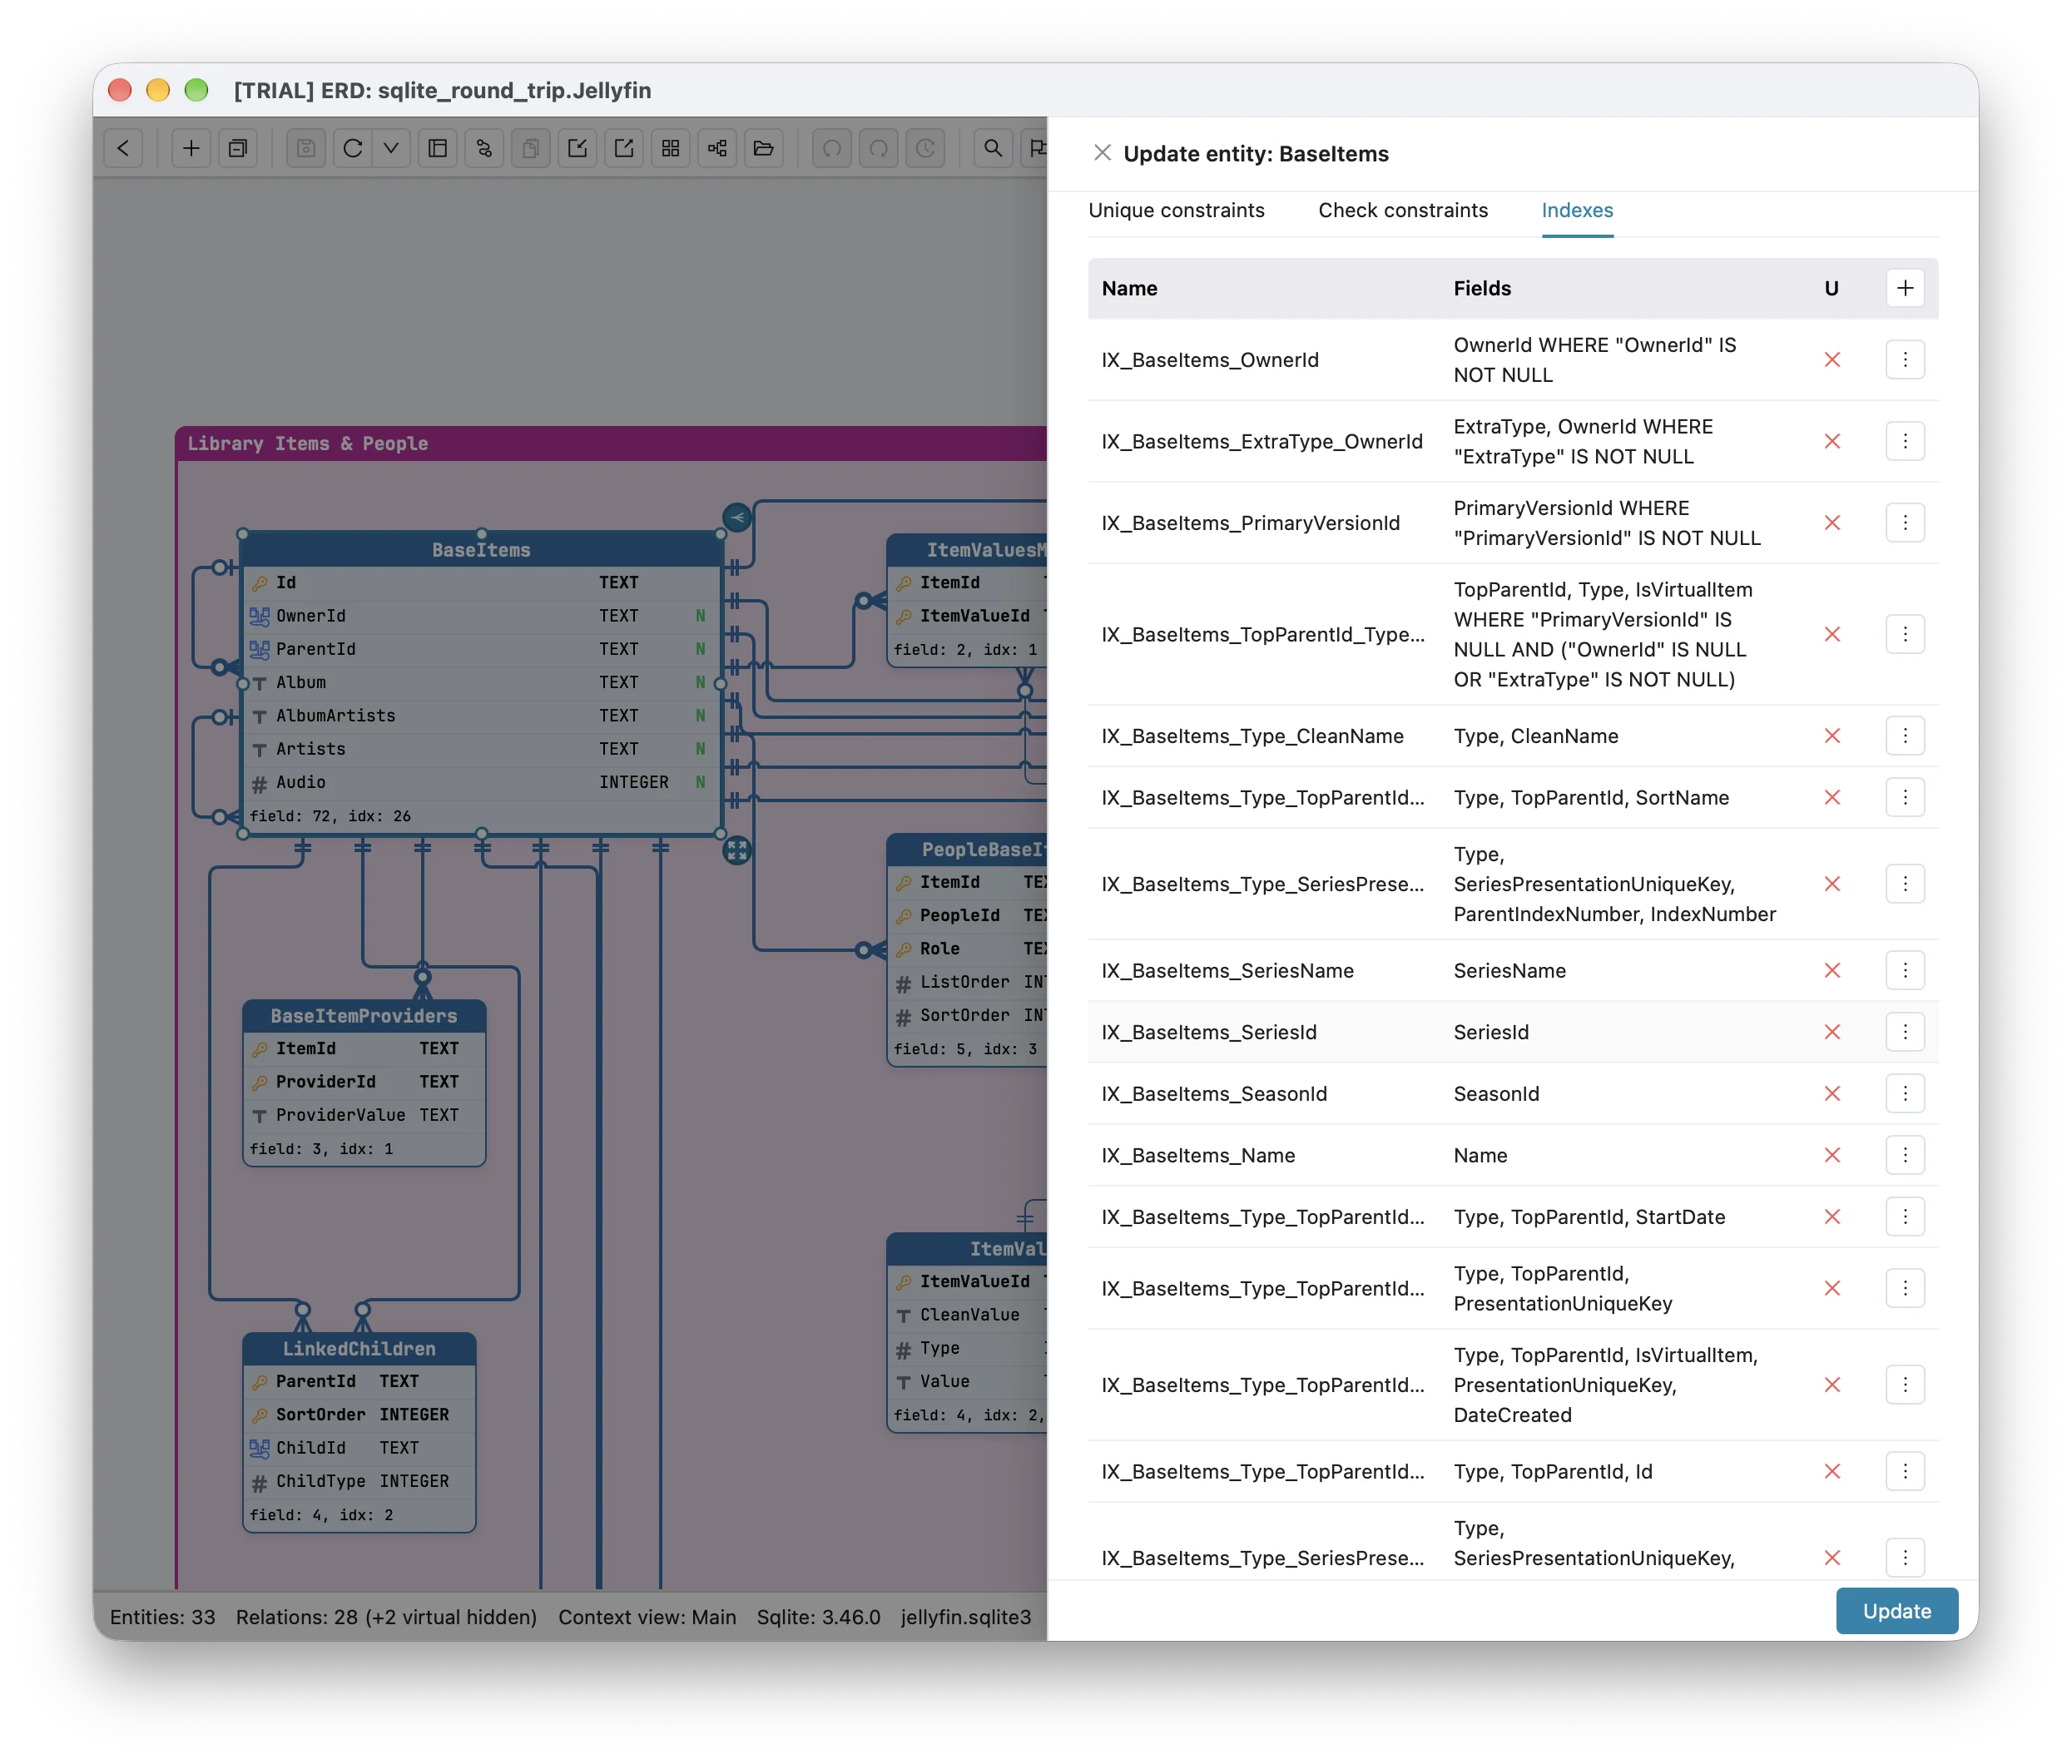
Task: Click the collapse-all windows toolbar icon
Action: tap(238, 148)
